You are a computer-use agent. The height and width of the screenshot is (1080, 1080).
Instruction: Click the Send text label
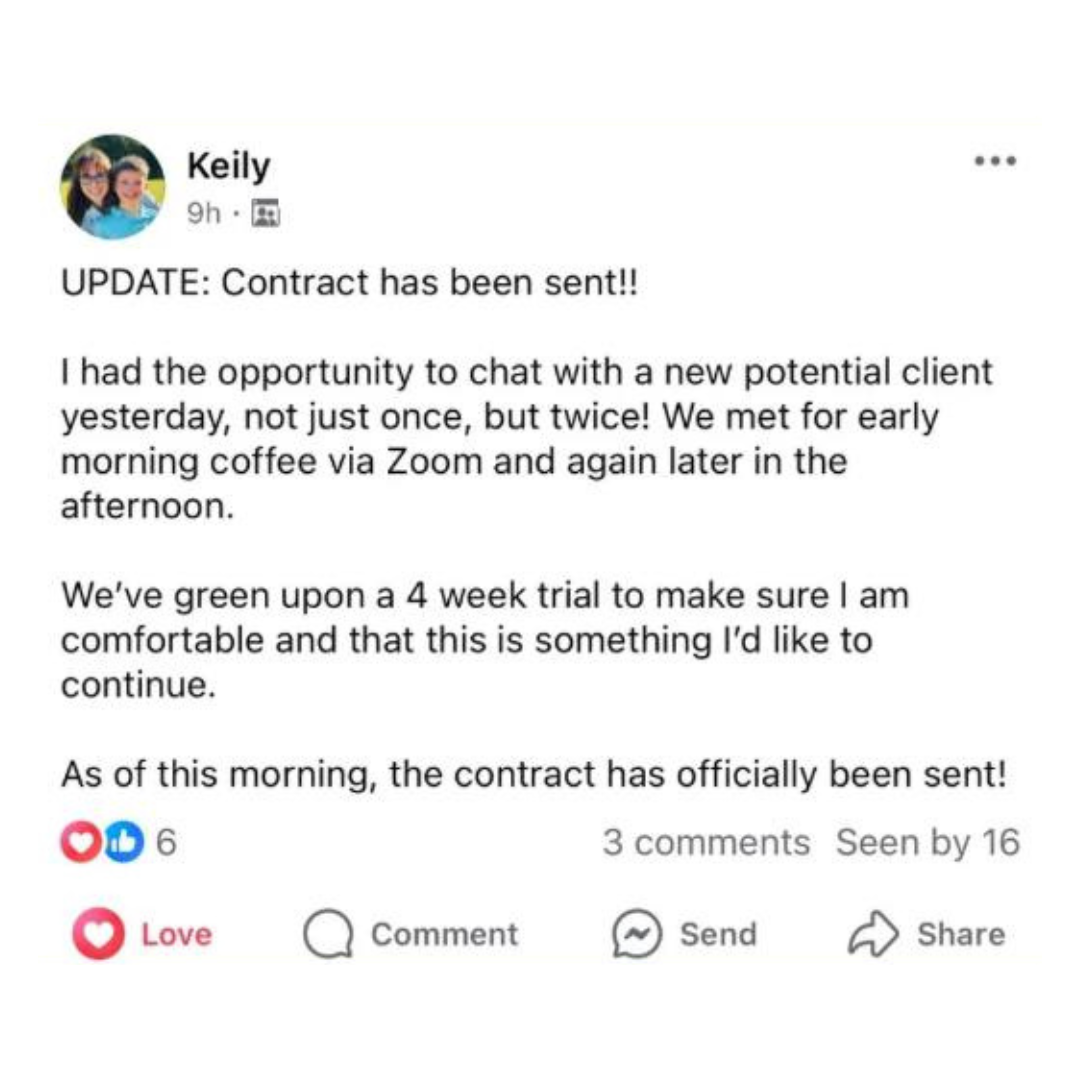(718, 935)
